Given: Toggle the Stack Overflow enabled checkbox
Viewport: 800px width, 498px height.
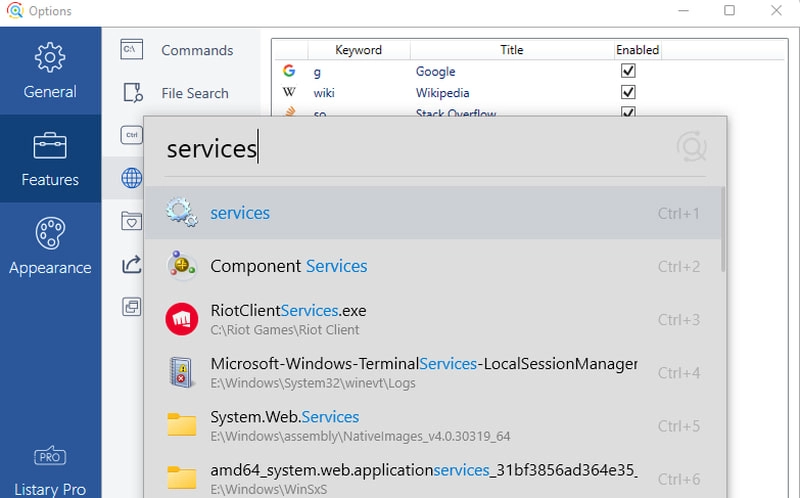Looking at the screenshot, I should tap(628, 112).
